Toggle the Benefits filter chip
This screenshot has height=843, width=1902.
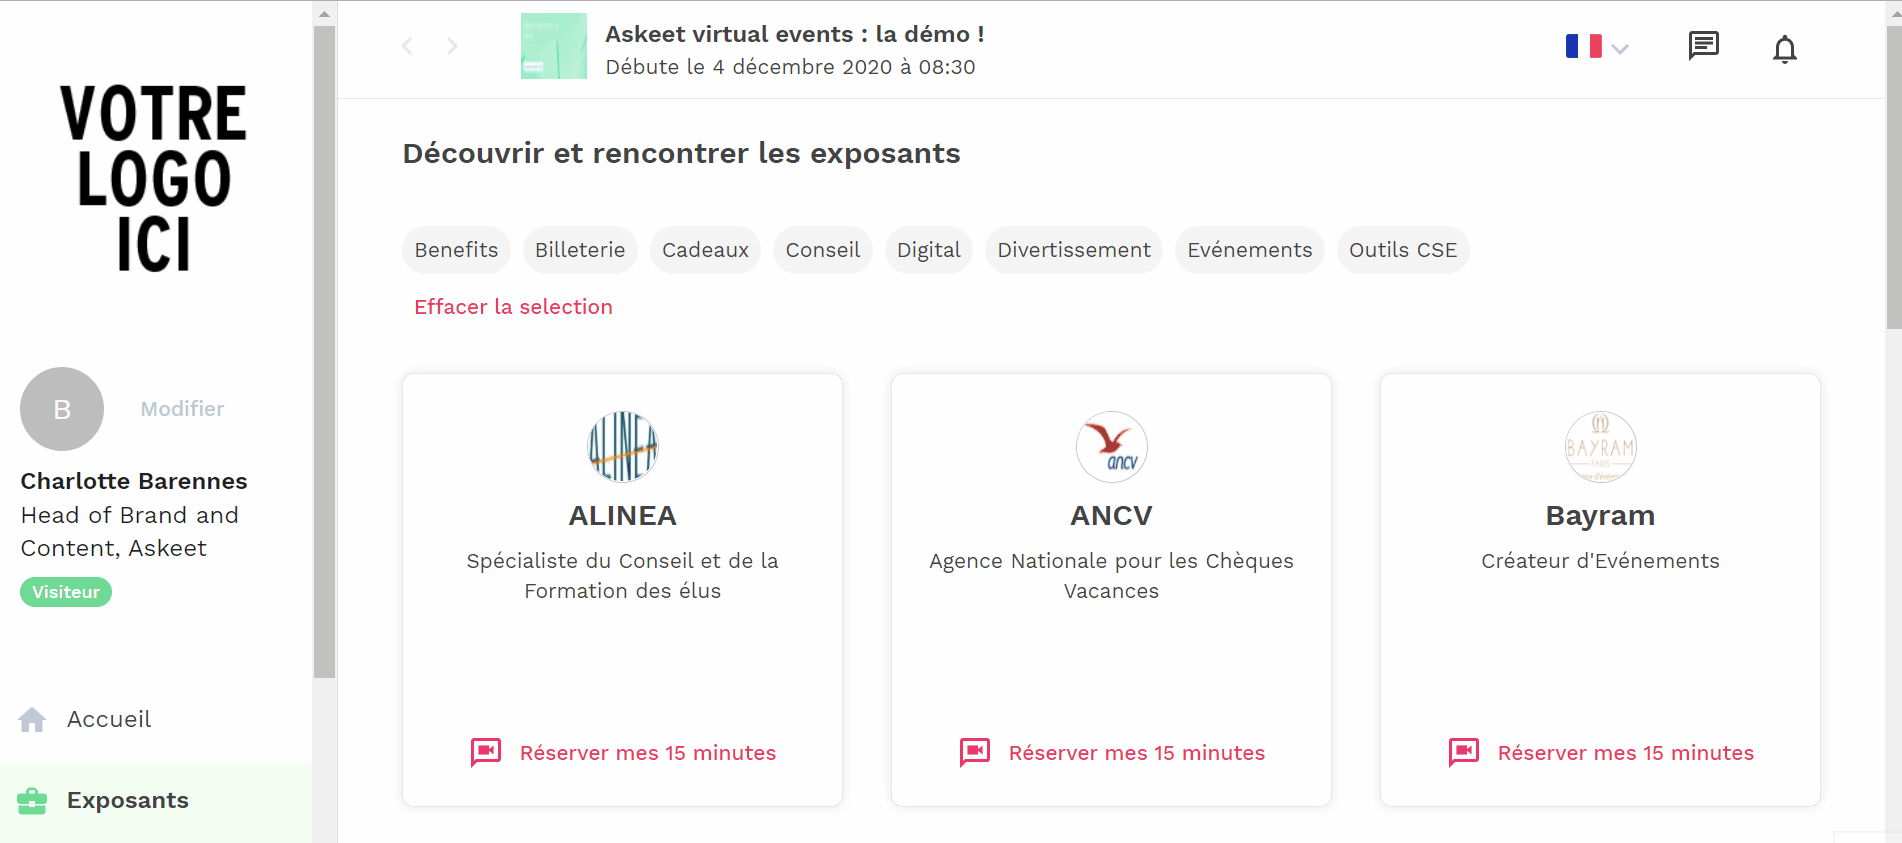pyautogui.click(x=456, y=250)
